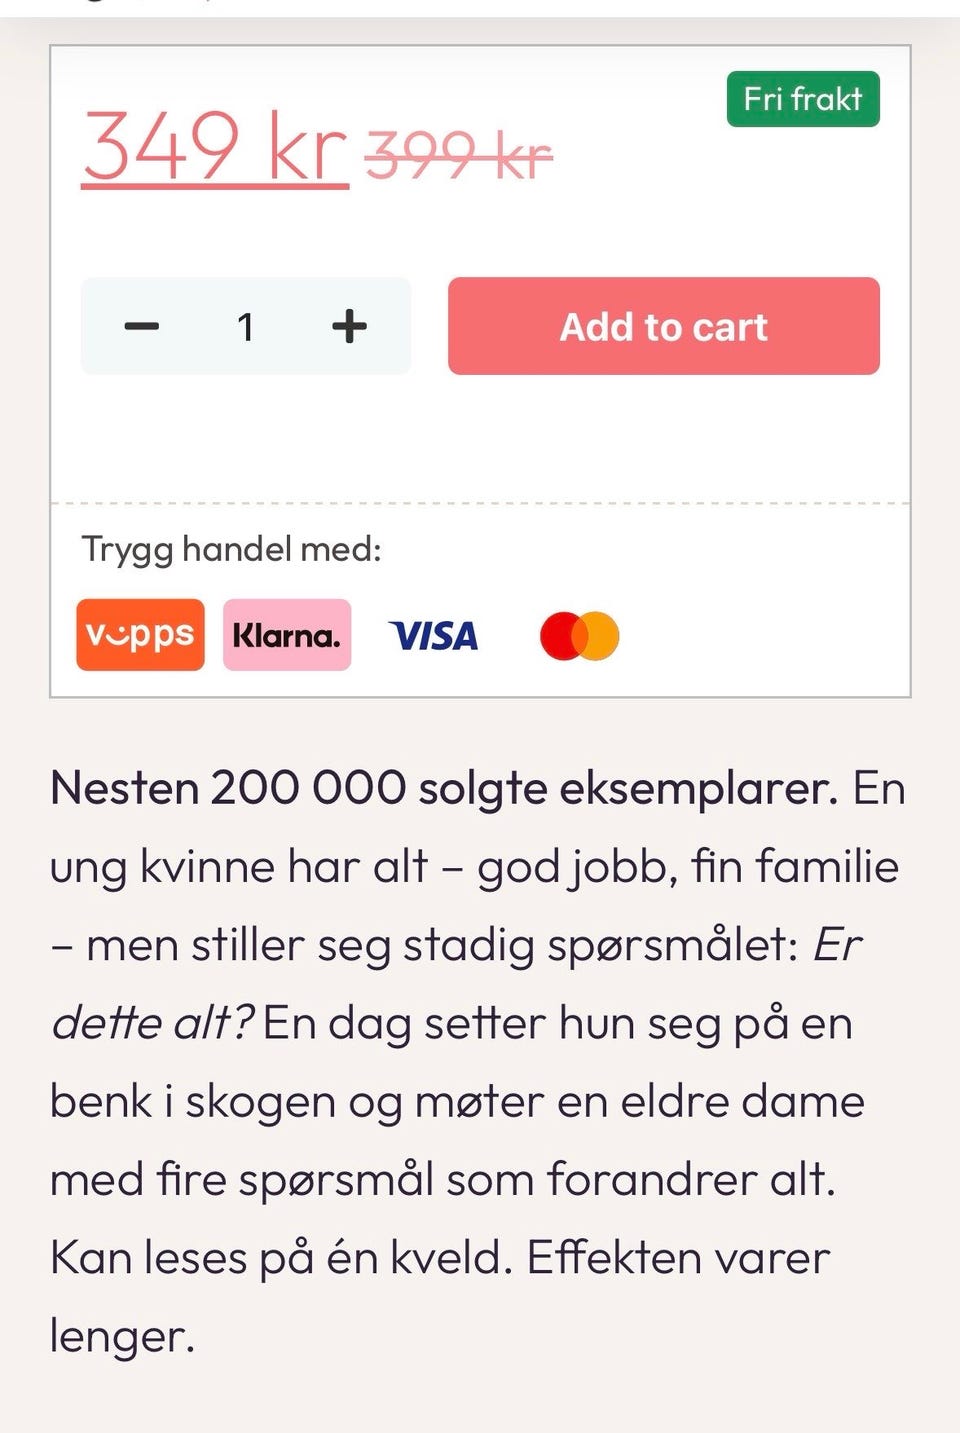Click the crossed-out 399 kr price
The height and width of the screenshot is (1433, 960).
click(459, 157)
